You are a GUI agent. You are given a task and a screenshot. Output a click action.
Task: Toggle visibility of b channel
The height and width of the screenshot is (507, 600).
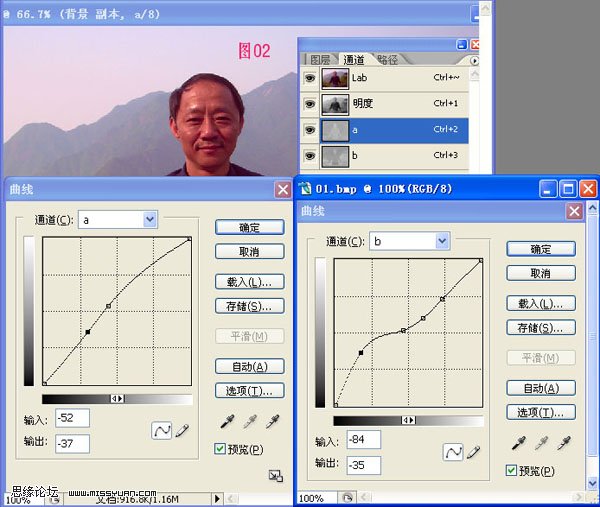pos(310,156)
